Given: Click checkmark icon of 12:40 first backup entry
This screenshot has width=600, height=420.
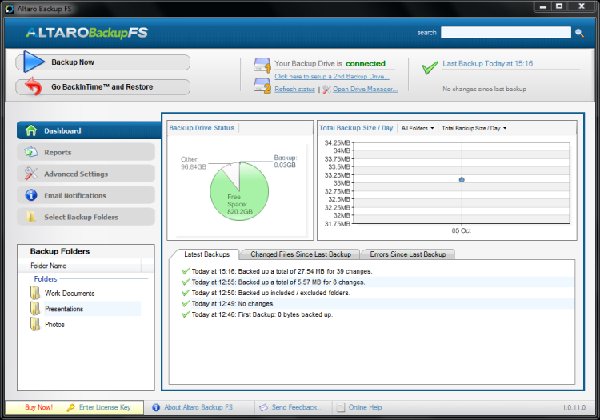Looking at the screenshot, I should 186,314.
